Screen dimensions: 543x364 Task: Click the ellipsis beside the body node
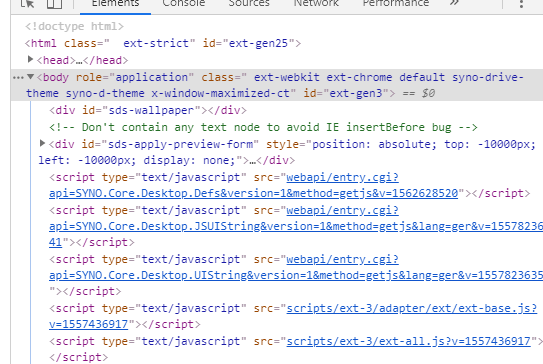pyautogui.click(x=18, y=77)
